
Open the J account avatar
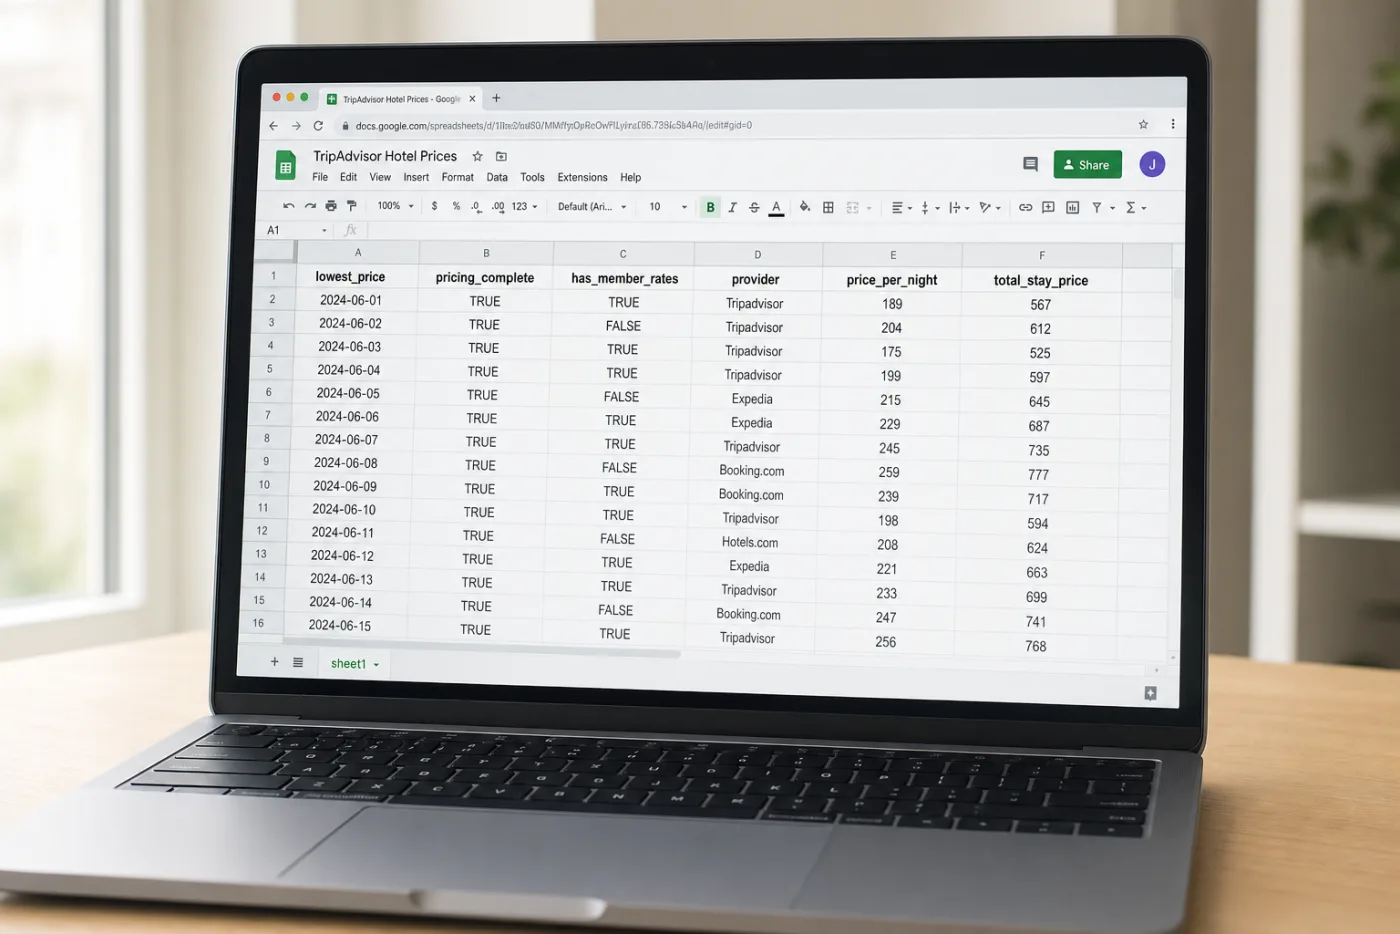tap(1152, 164)
